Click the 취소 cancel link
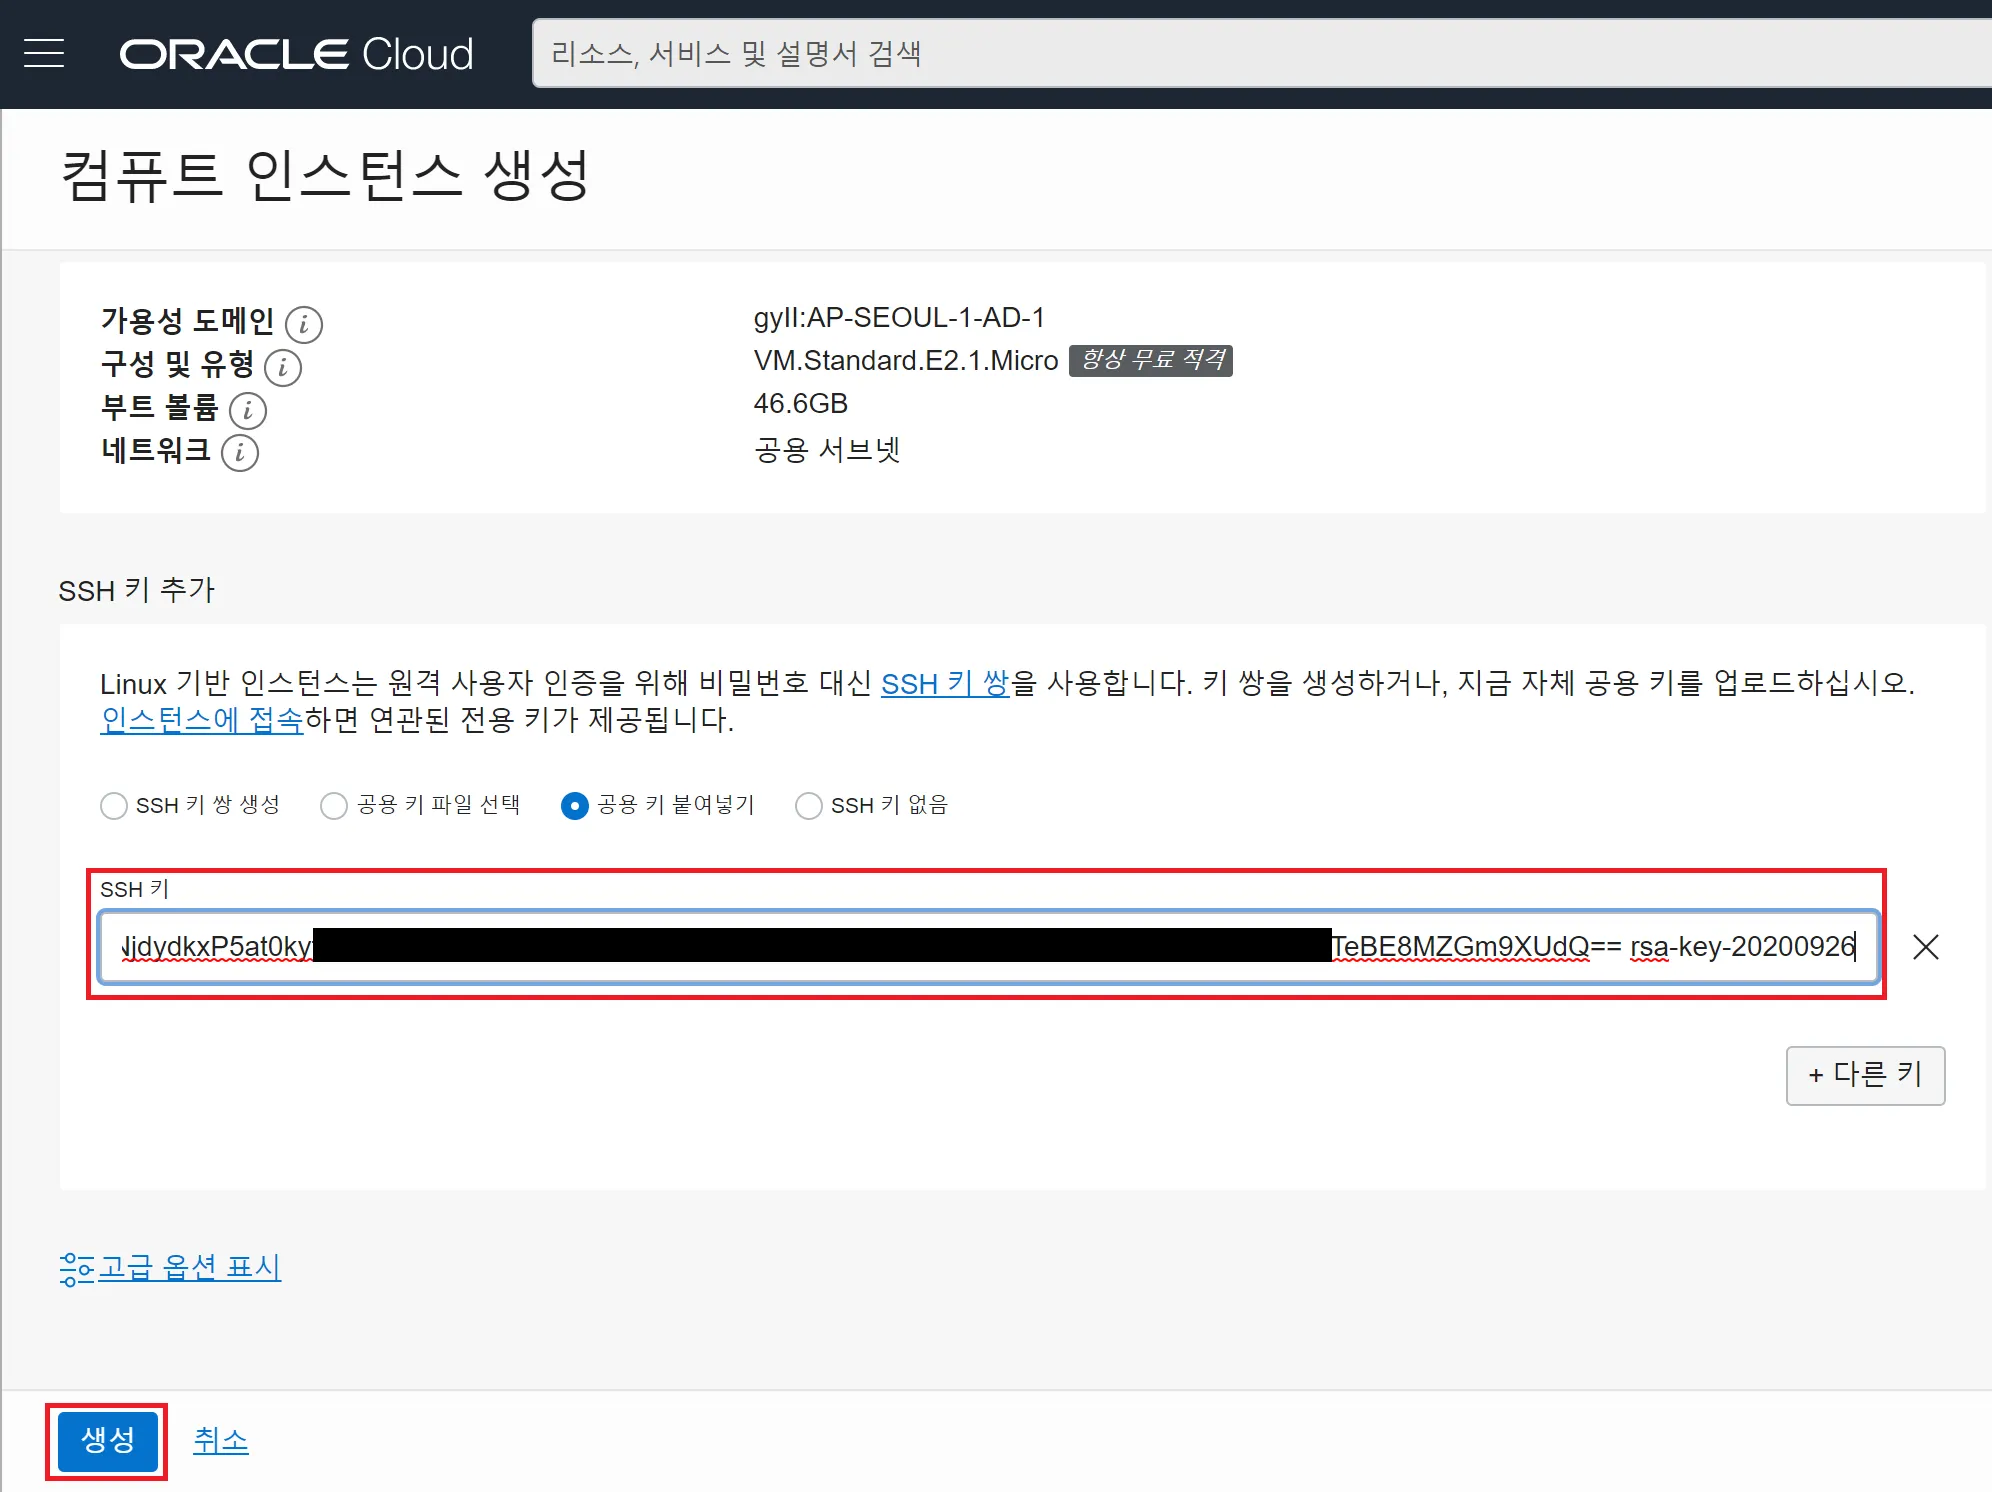The image size is (1992, 1492). coord(220,1440)
